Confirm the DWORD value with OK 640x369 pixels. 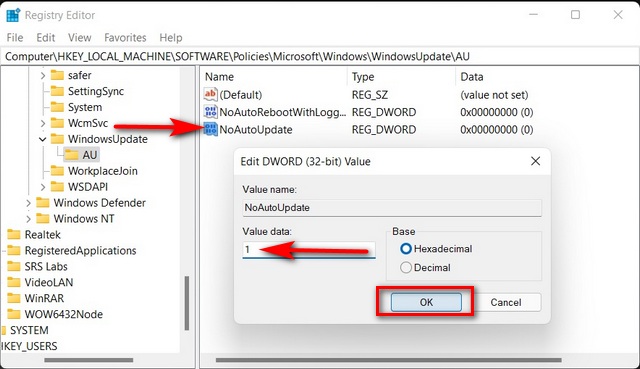click(426, 302)
